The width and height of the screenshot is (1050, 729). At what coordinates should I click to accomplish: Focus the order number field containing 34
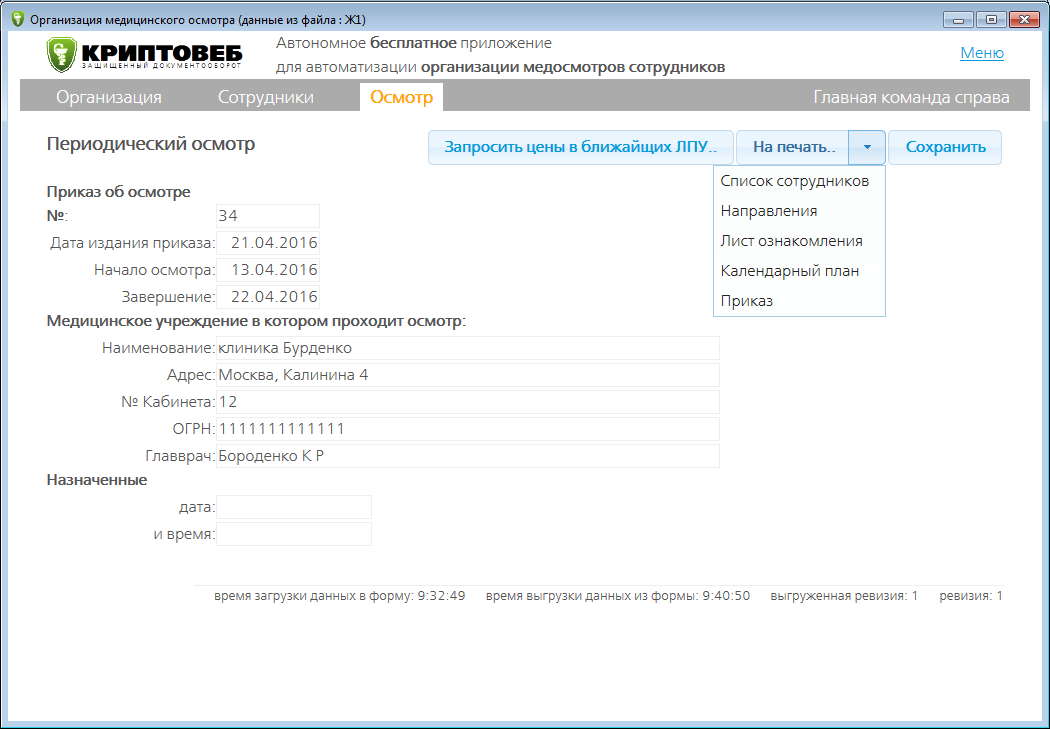coord(267,216)
